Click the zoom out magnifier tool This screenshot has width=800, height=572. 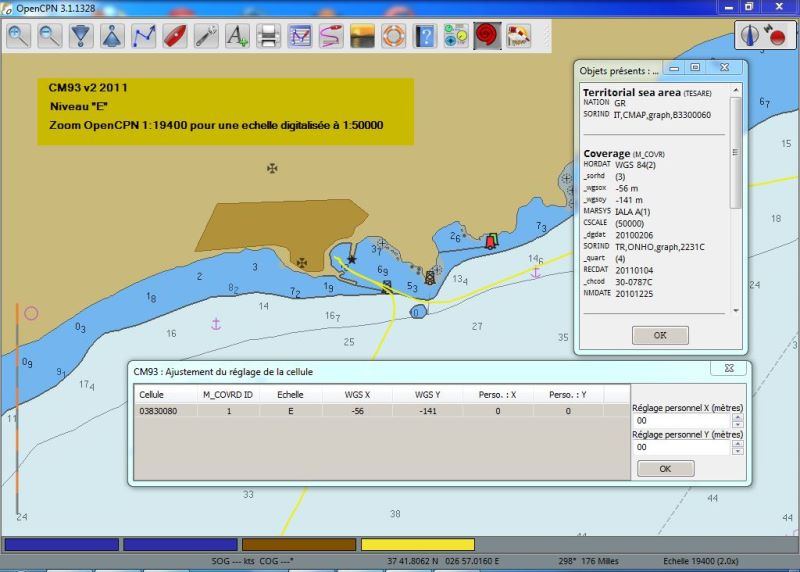49,36
